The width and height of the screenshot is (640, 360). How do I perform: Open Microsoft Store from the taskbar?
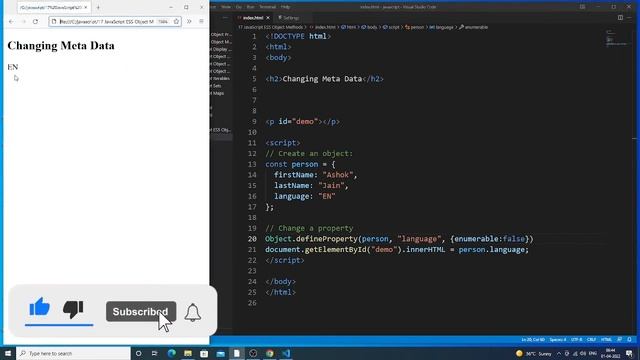(204, 353)
